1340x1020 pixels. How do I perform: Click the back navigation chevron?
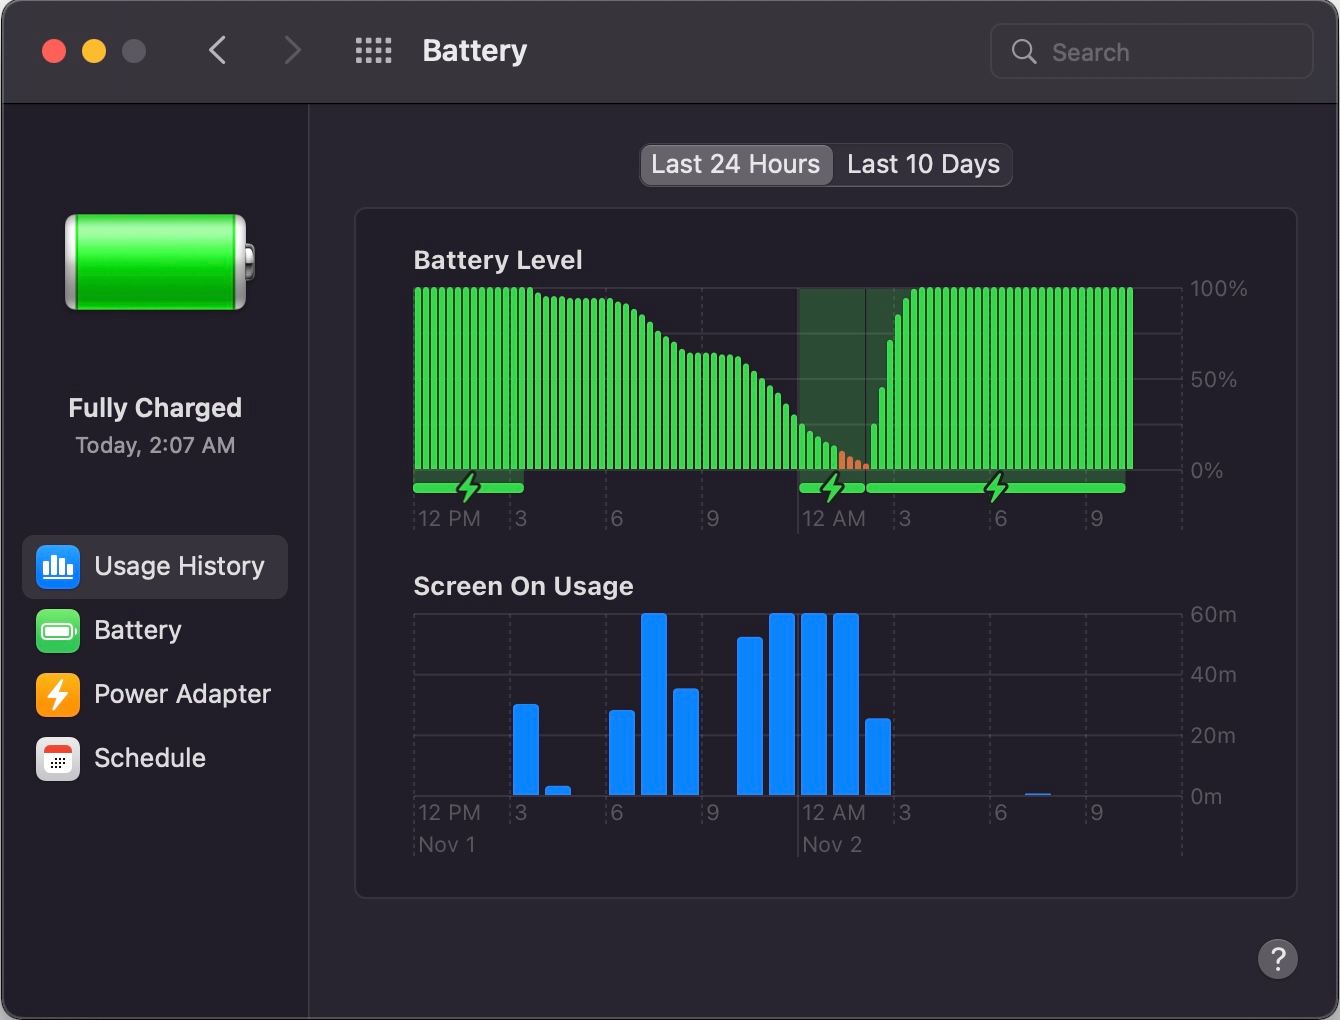pos(218,50)
